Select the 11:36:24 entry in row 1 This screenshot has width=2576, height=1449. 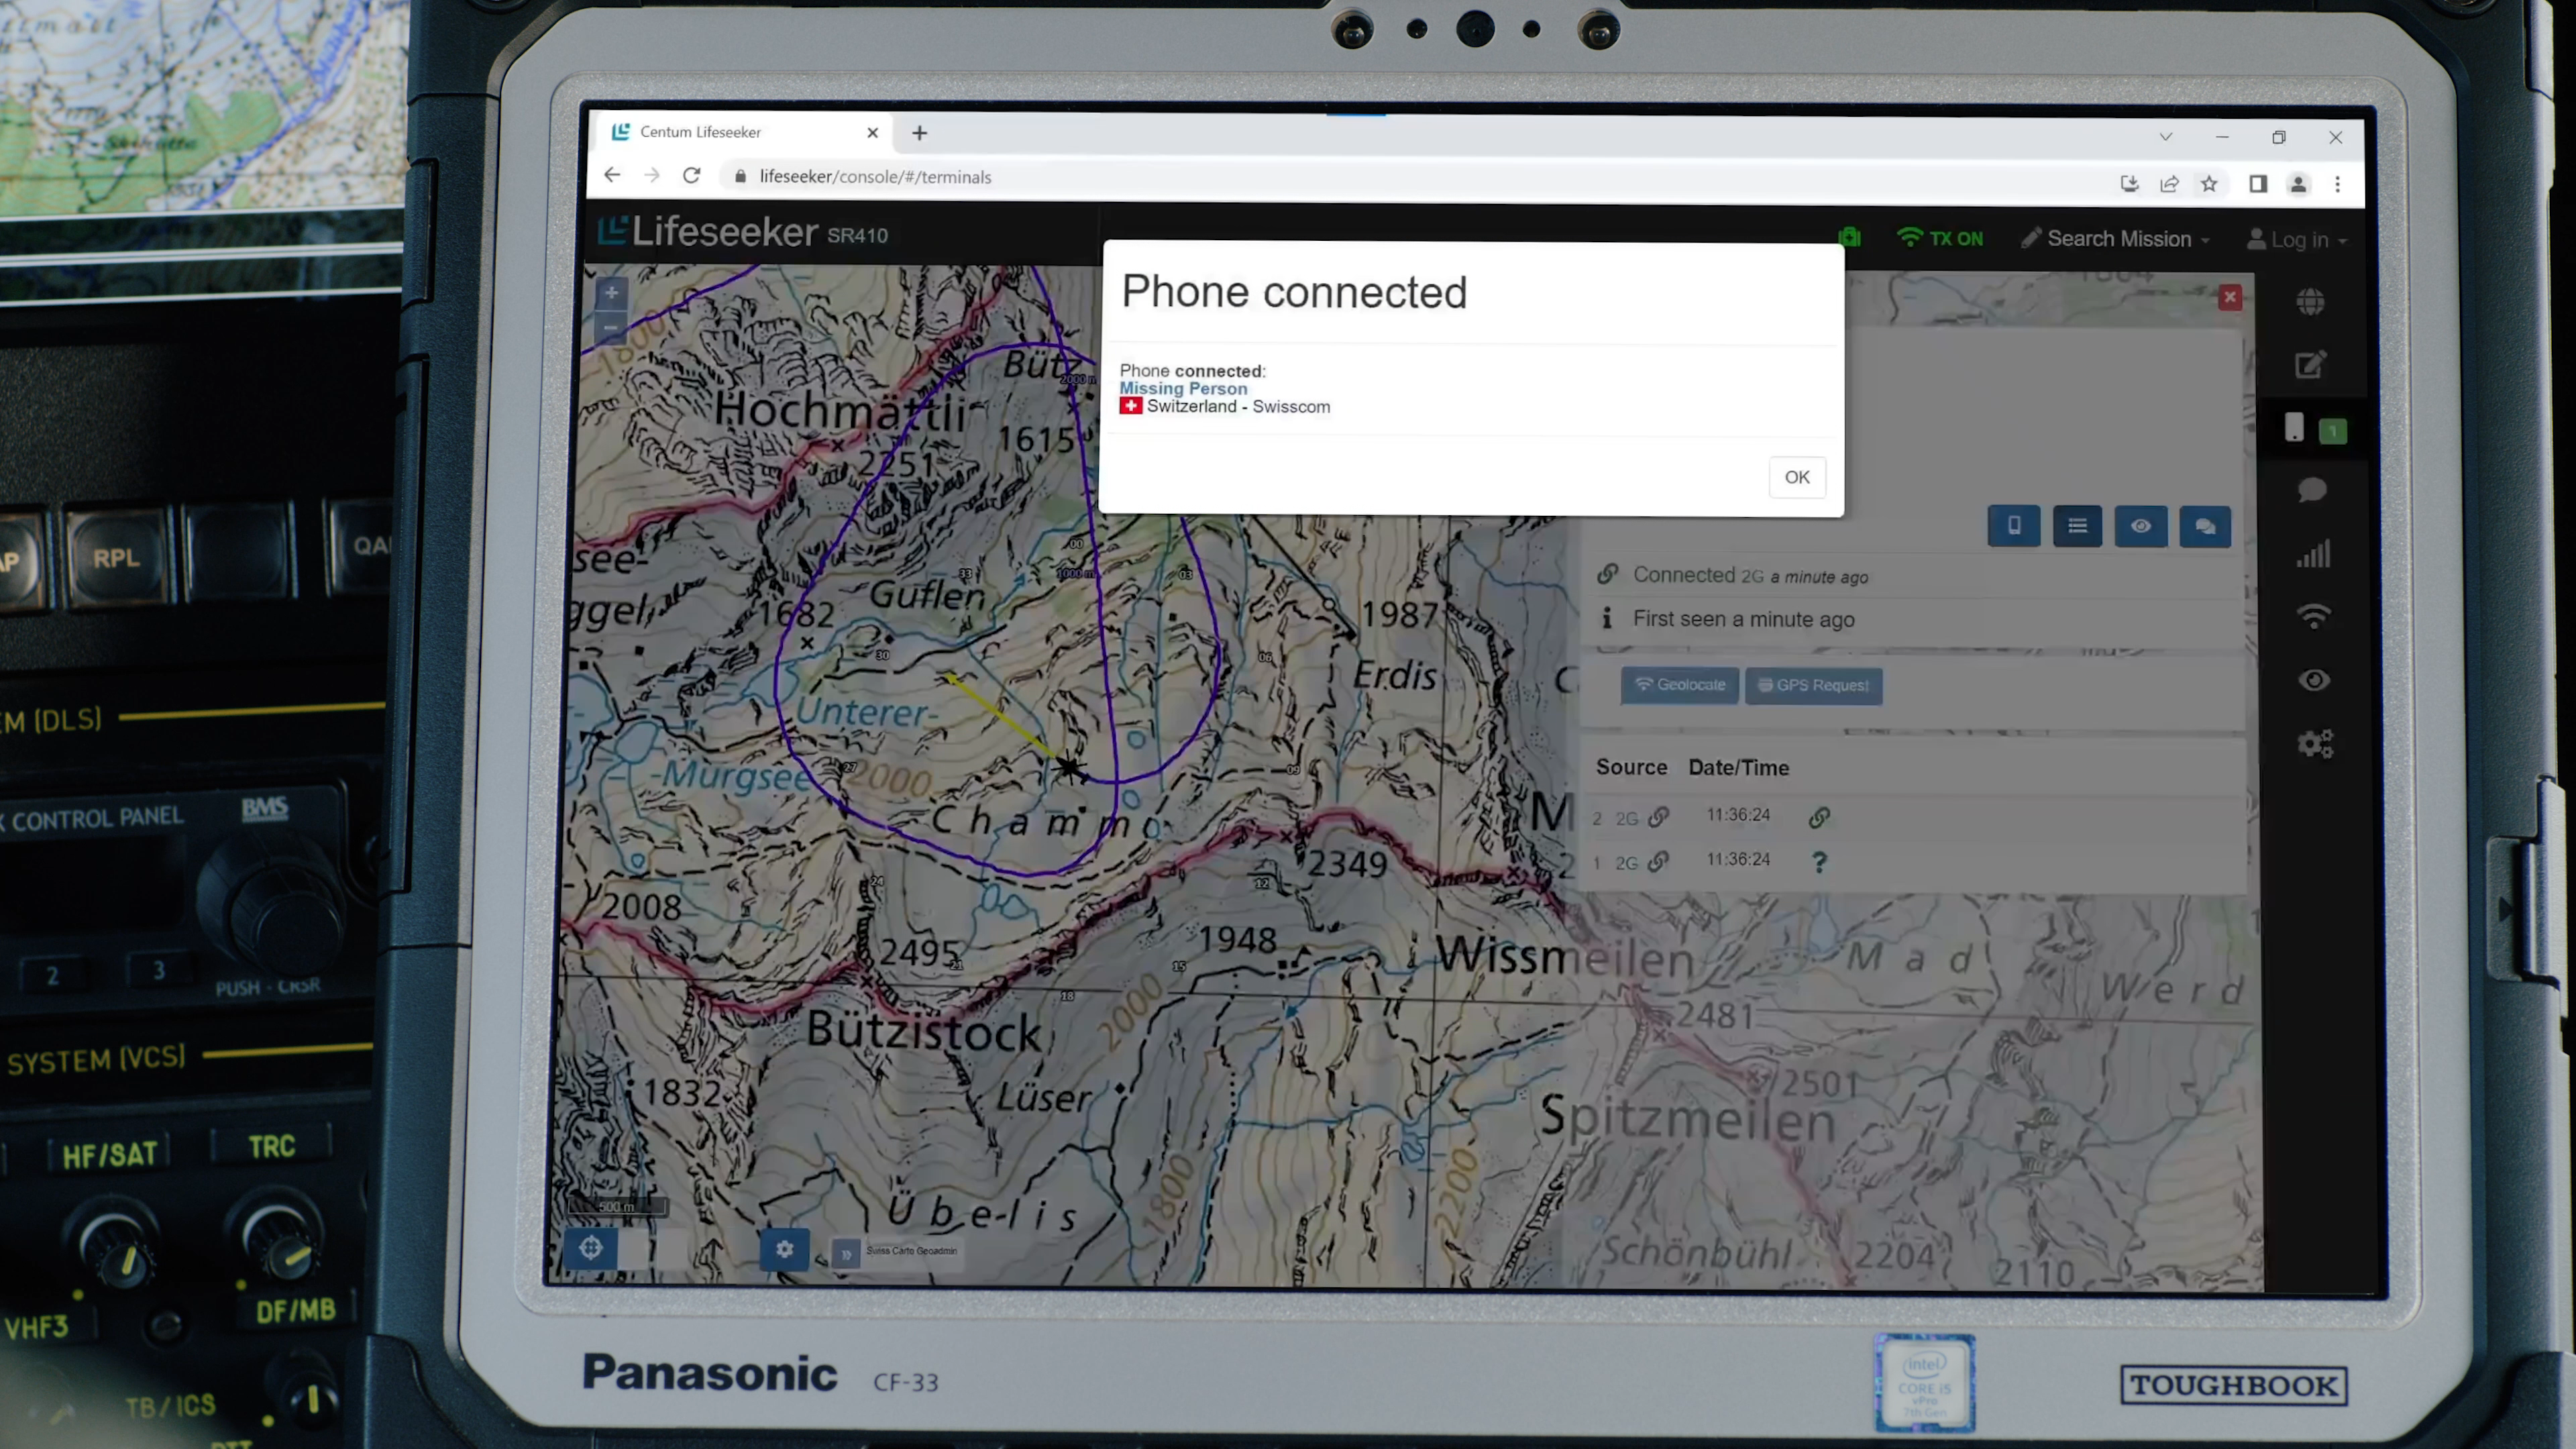(1738, 860)
